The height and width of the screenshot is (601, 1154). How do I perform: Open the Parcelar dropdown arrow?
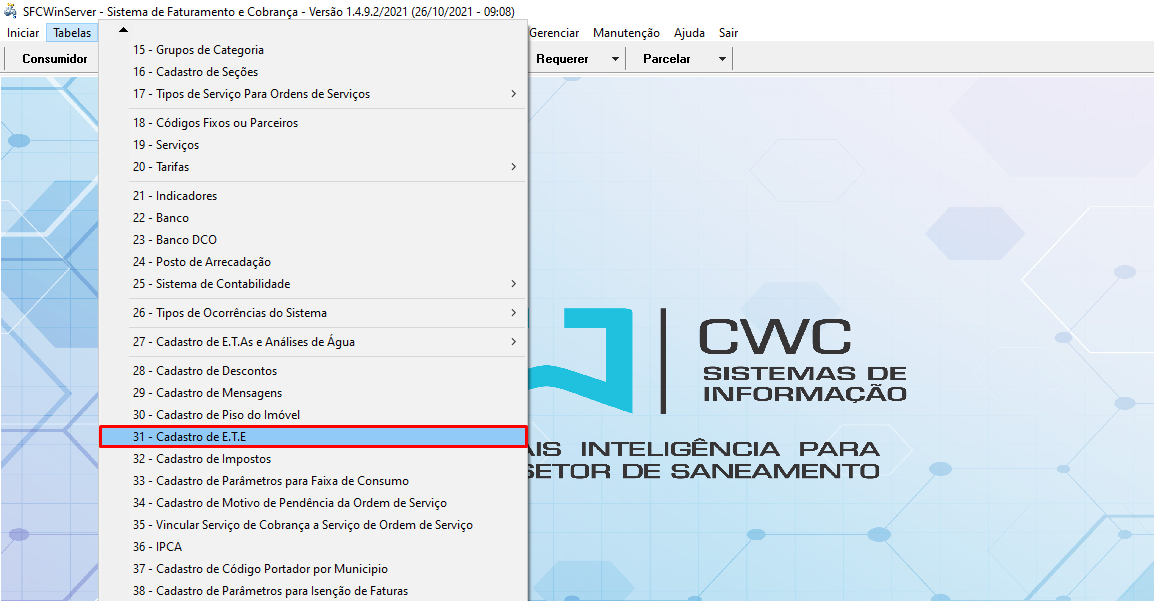coord(722,59)
